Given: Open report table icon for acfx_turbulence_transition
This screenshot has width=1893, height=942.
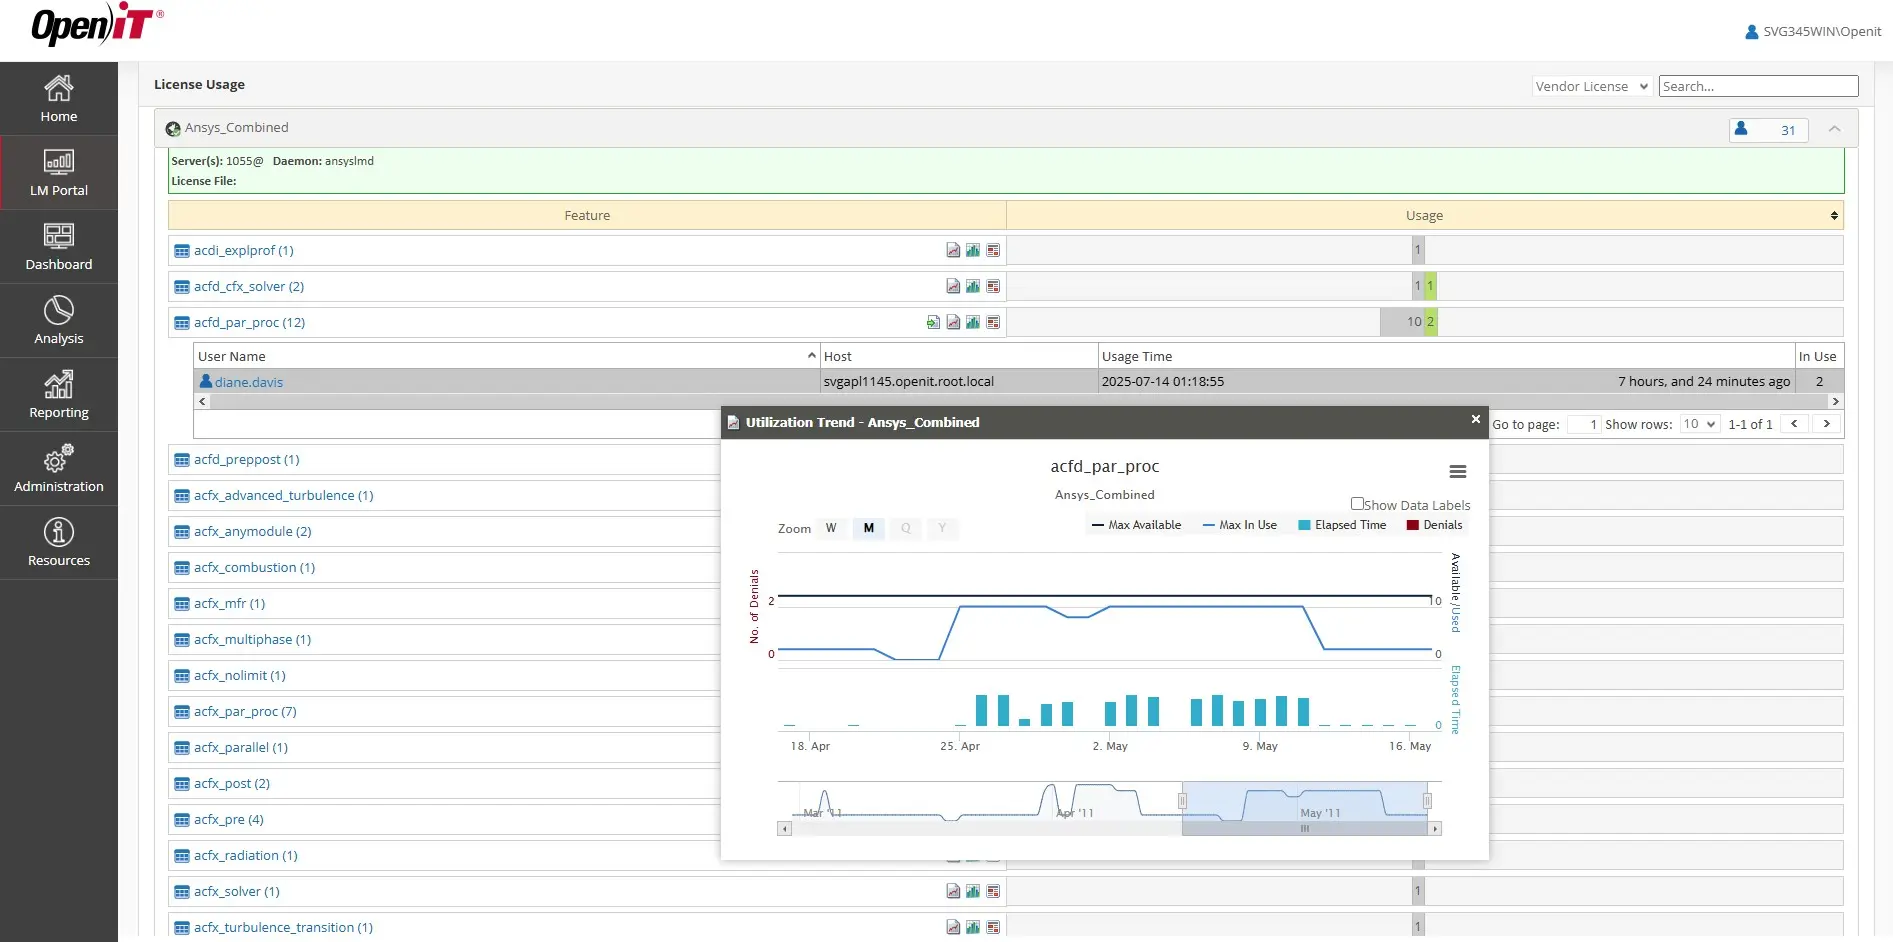Looking at the screenshot, I should [993, 927].
